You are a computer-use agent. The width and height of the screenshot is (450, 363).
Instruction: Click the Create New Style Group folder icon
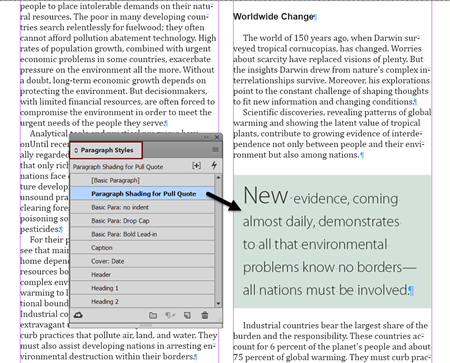coord(153,315)
